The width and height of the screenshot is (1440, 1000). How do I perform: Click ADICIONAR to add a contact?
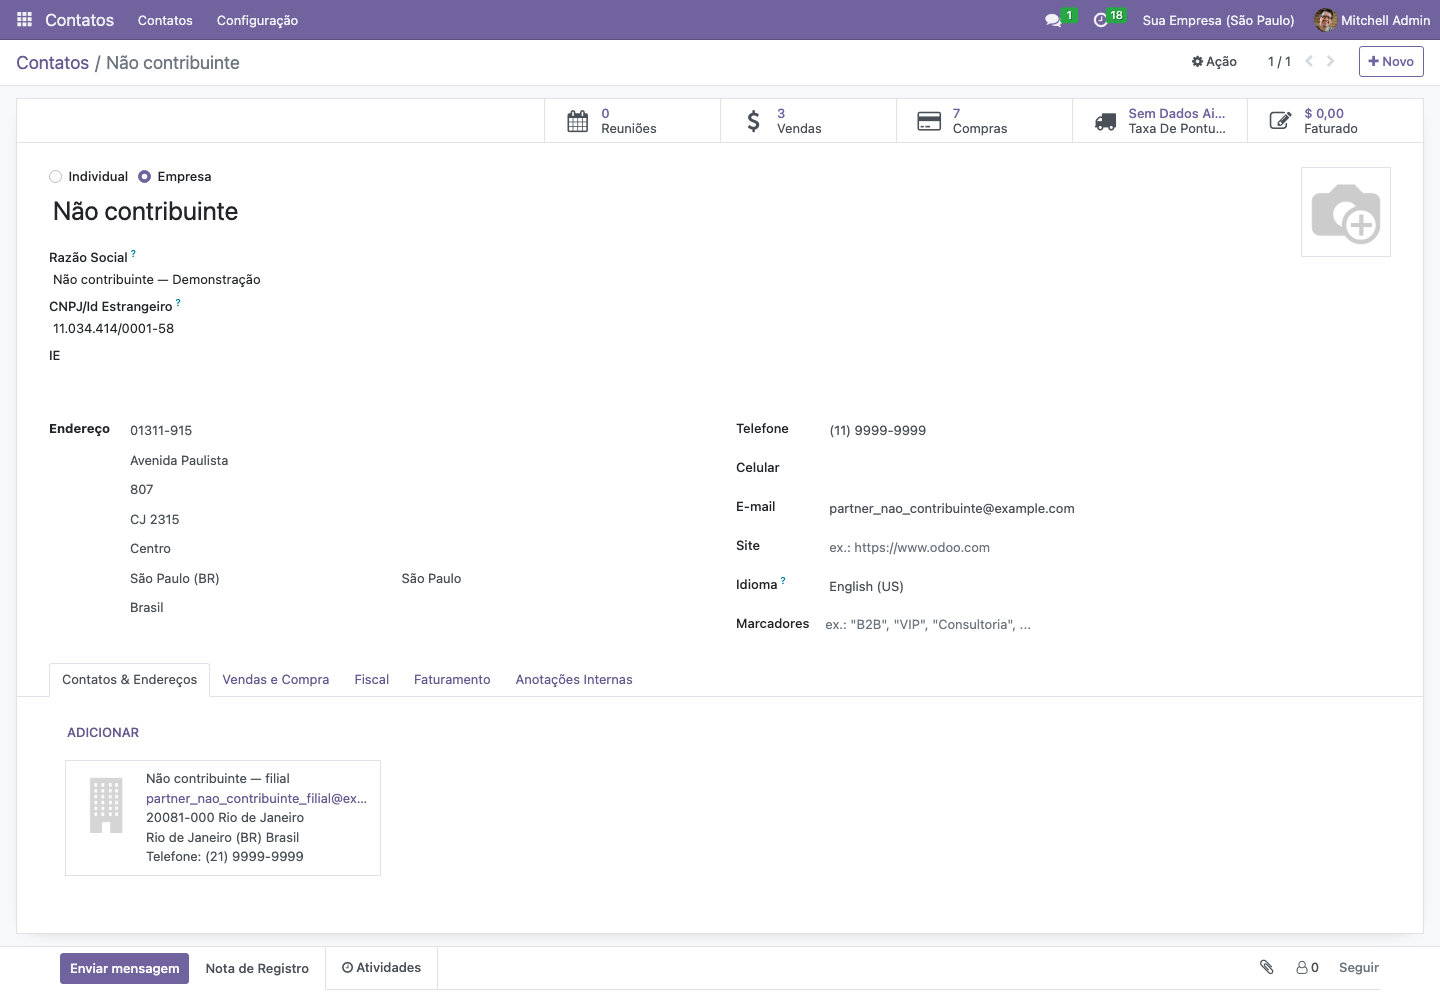pyautogui.click(x=103, y=733)
